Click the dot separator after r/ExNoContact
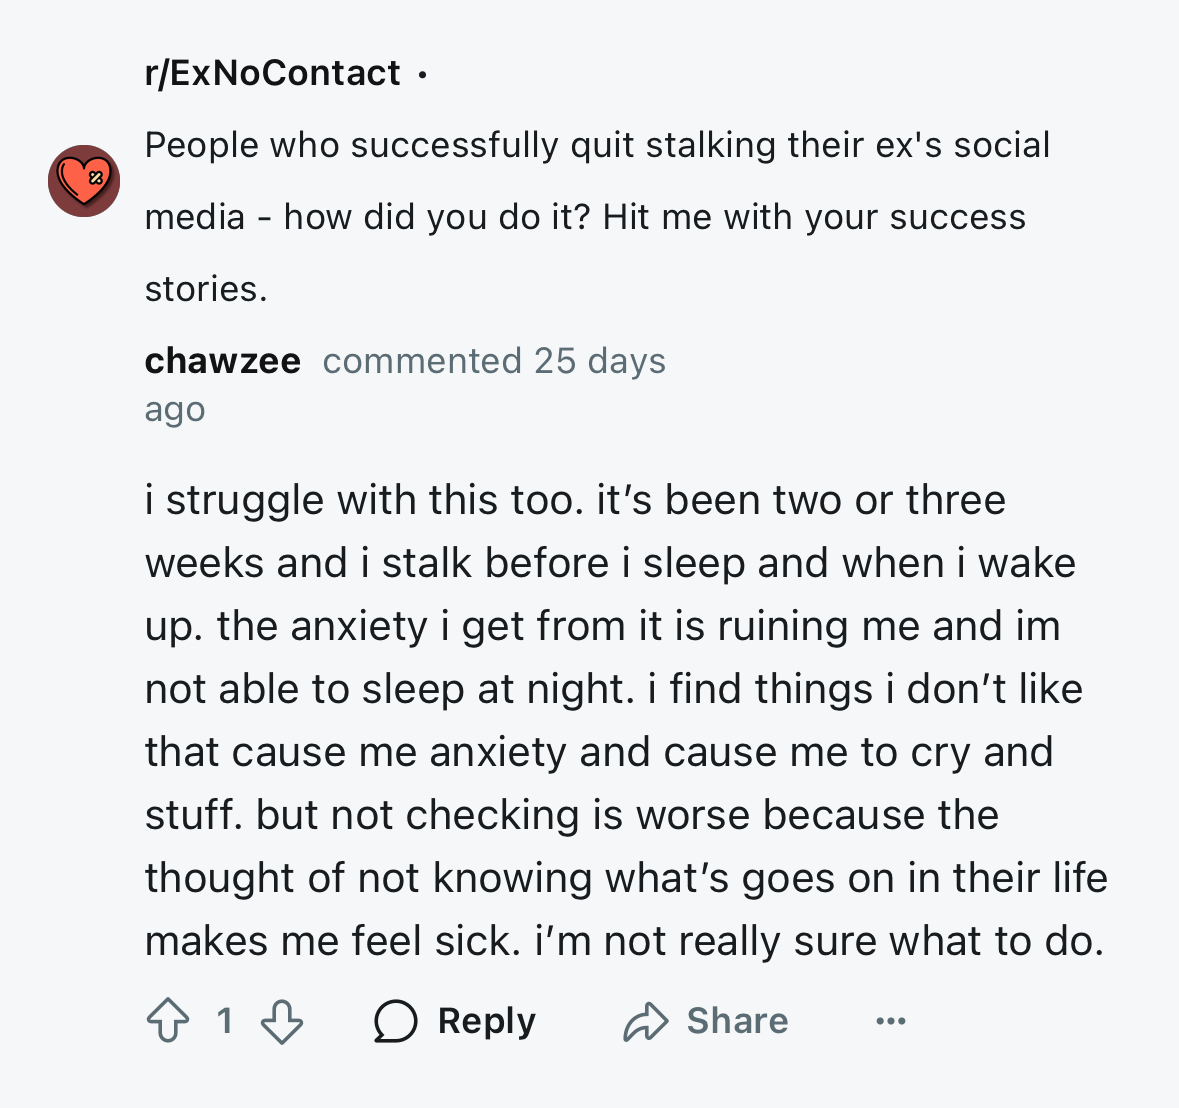Image resolution: width=1179 pixels, height=1108 pixels. tap(423, 74)
